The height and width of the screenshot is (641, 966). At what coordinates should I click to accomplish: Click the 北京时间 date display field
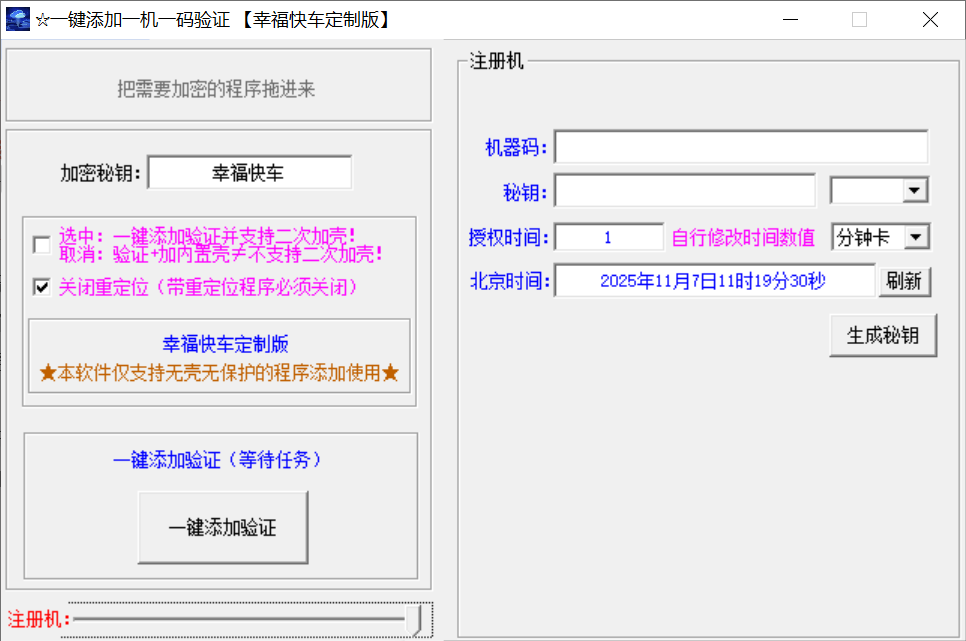click(714, 281)
